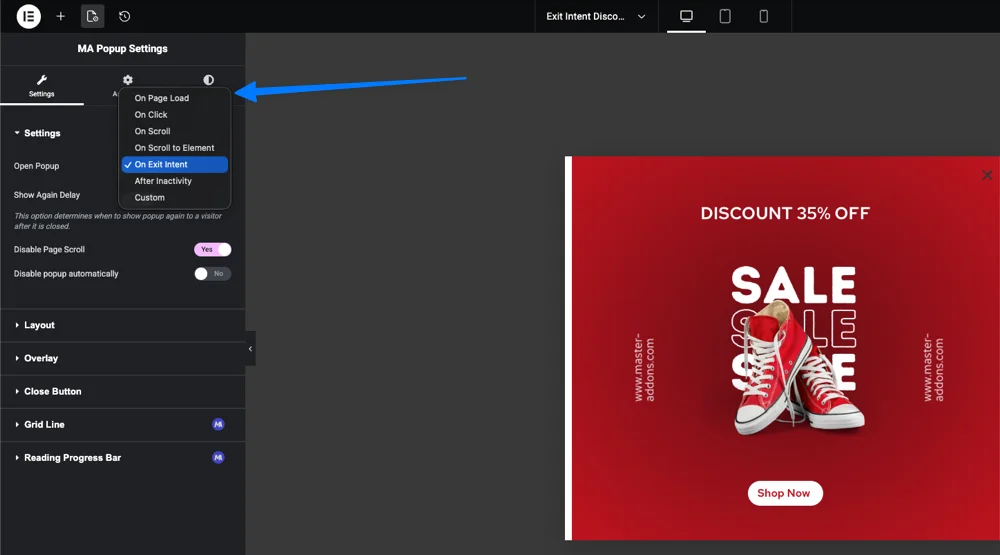Toggle Disable Page Scroll switch
The width and height of the screenshot is (1000, 555).
(212, 249)
